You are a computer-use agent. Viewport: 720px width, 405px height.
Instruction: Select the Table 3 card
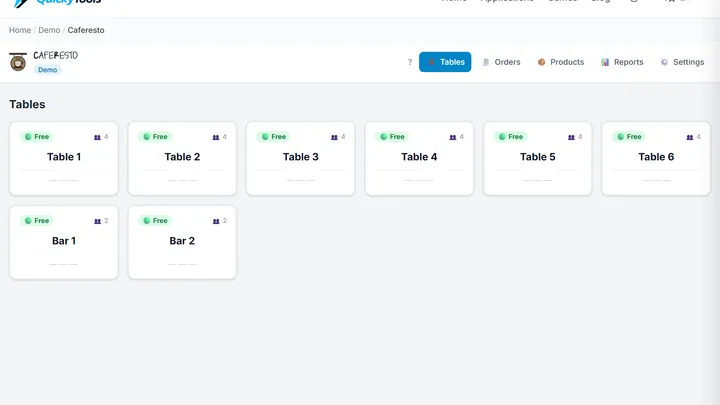coord(301,158)
